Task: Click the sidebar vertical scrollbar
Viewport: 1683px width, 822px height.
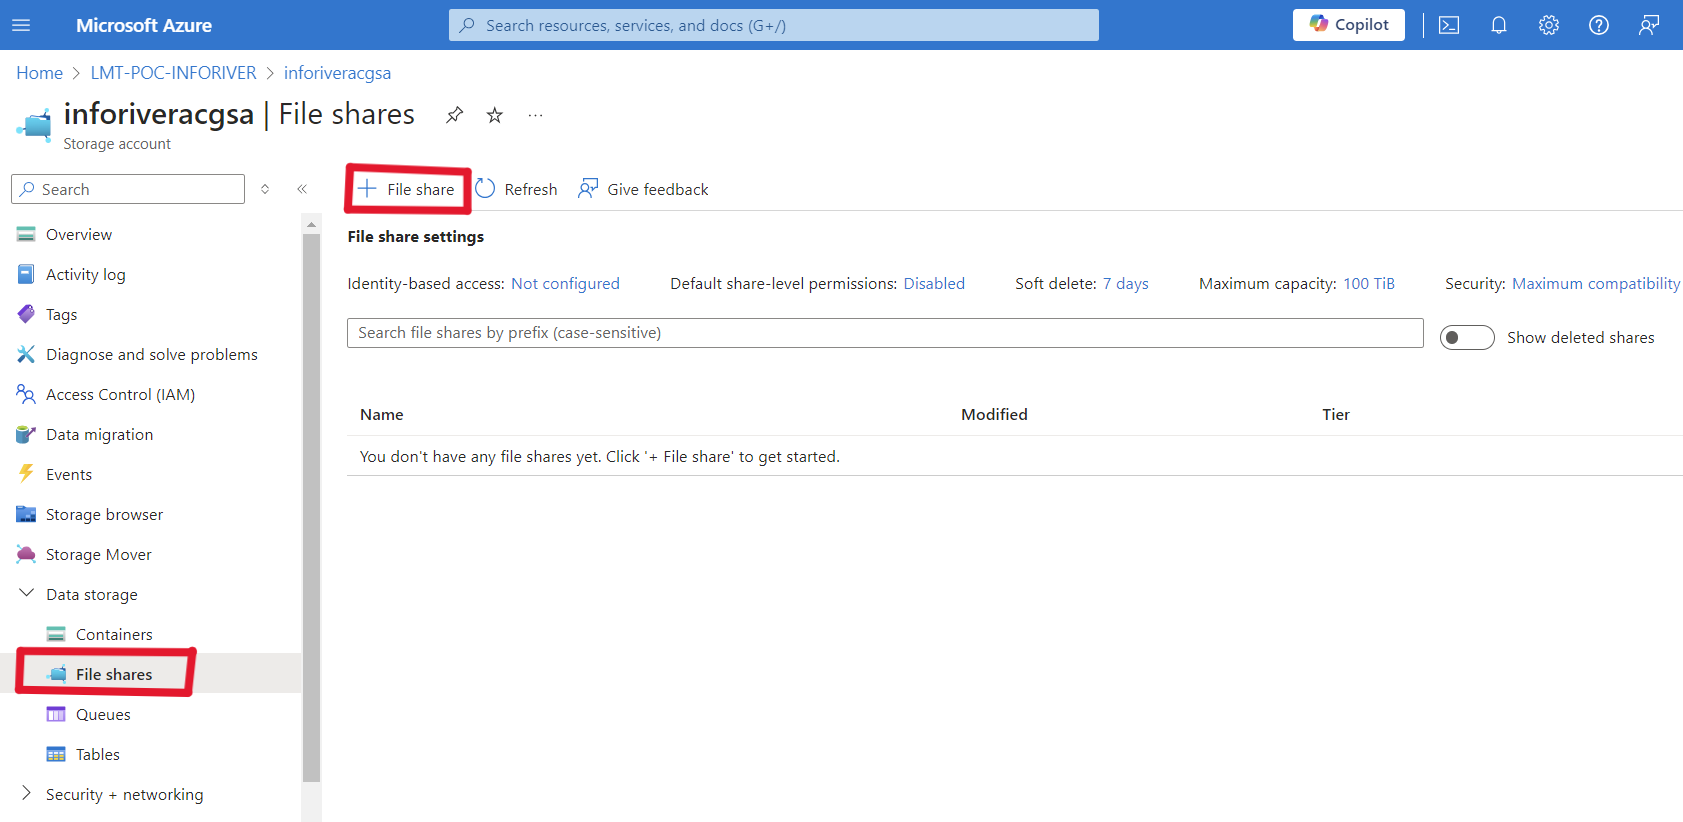Action: (x=311, y=500)
